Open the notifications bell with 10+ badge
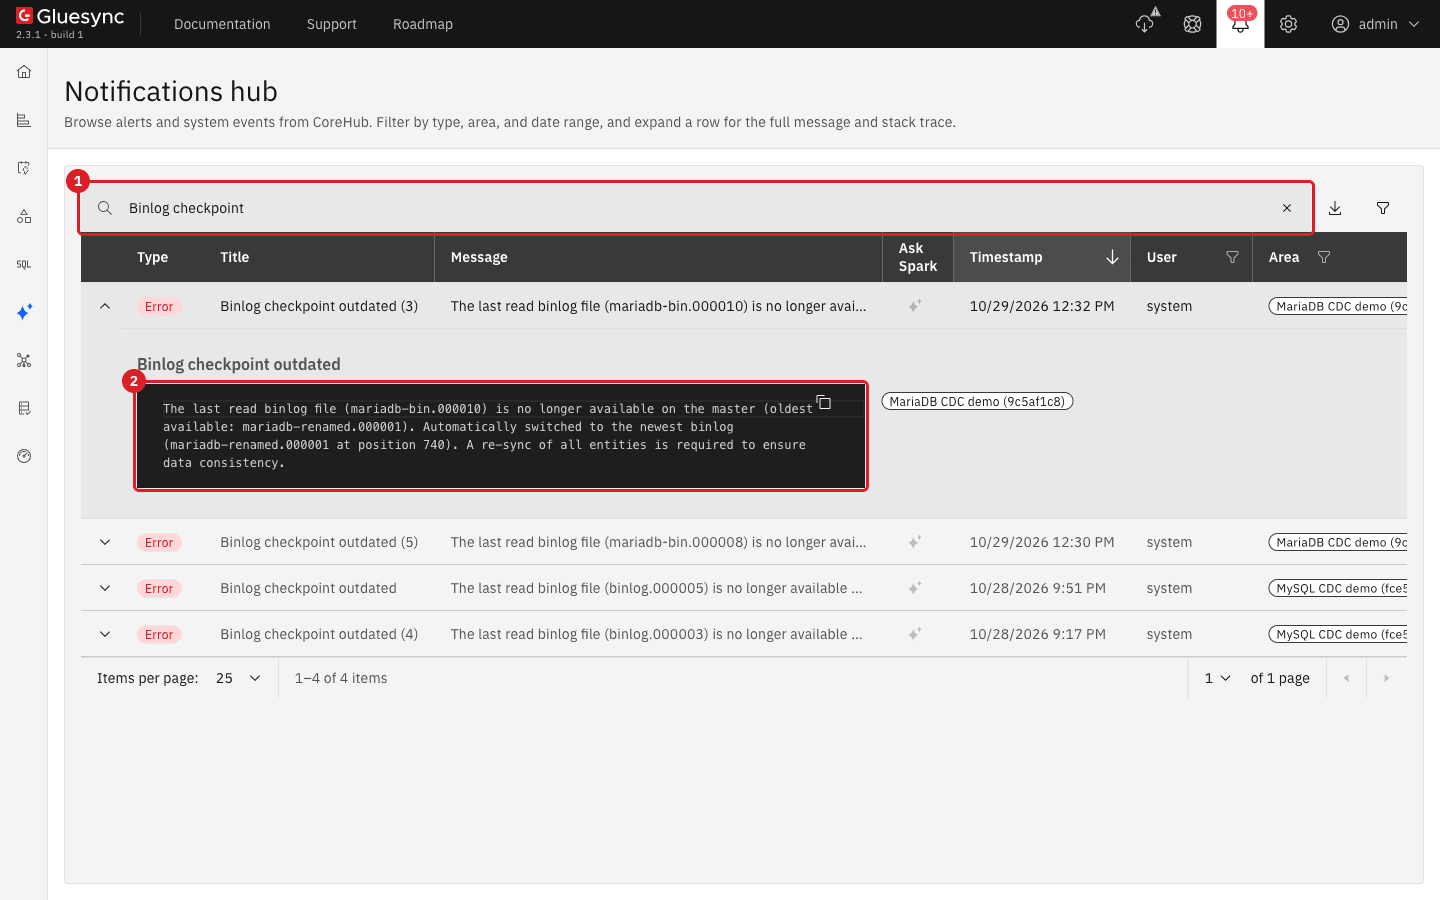Viewport: 1440px width, 900px height. click(1240, 24)
